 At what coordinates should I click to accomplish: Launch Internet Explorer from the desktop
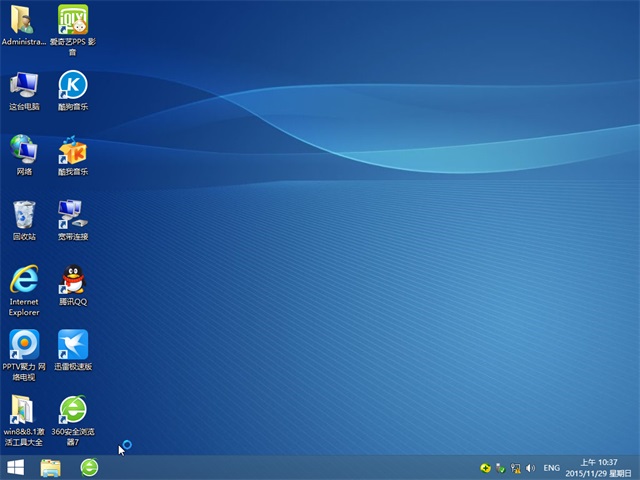tap(24, 280)
